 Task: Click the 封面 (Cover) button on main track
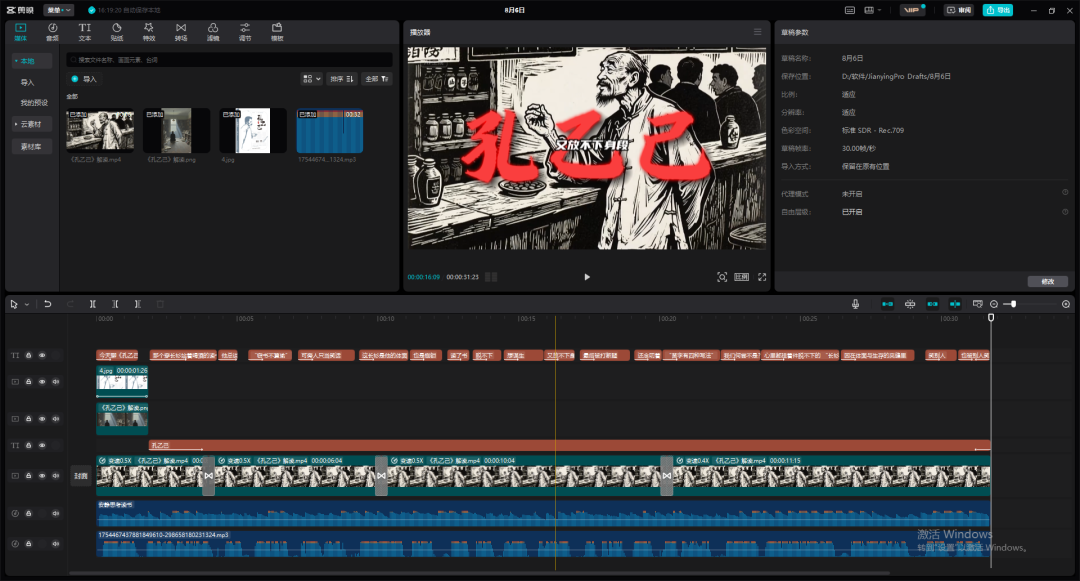click(x=81, y=476)
